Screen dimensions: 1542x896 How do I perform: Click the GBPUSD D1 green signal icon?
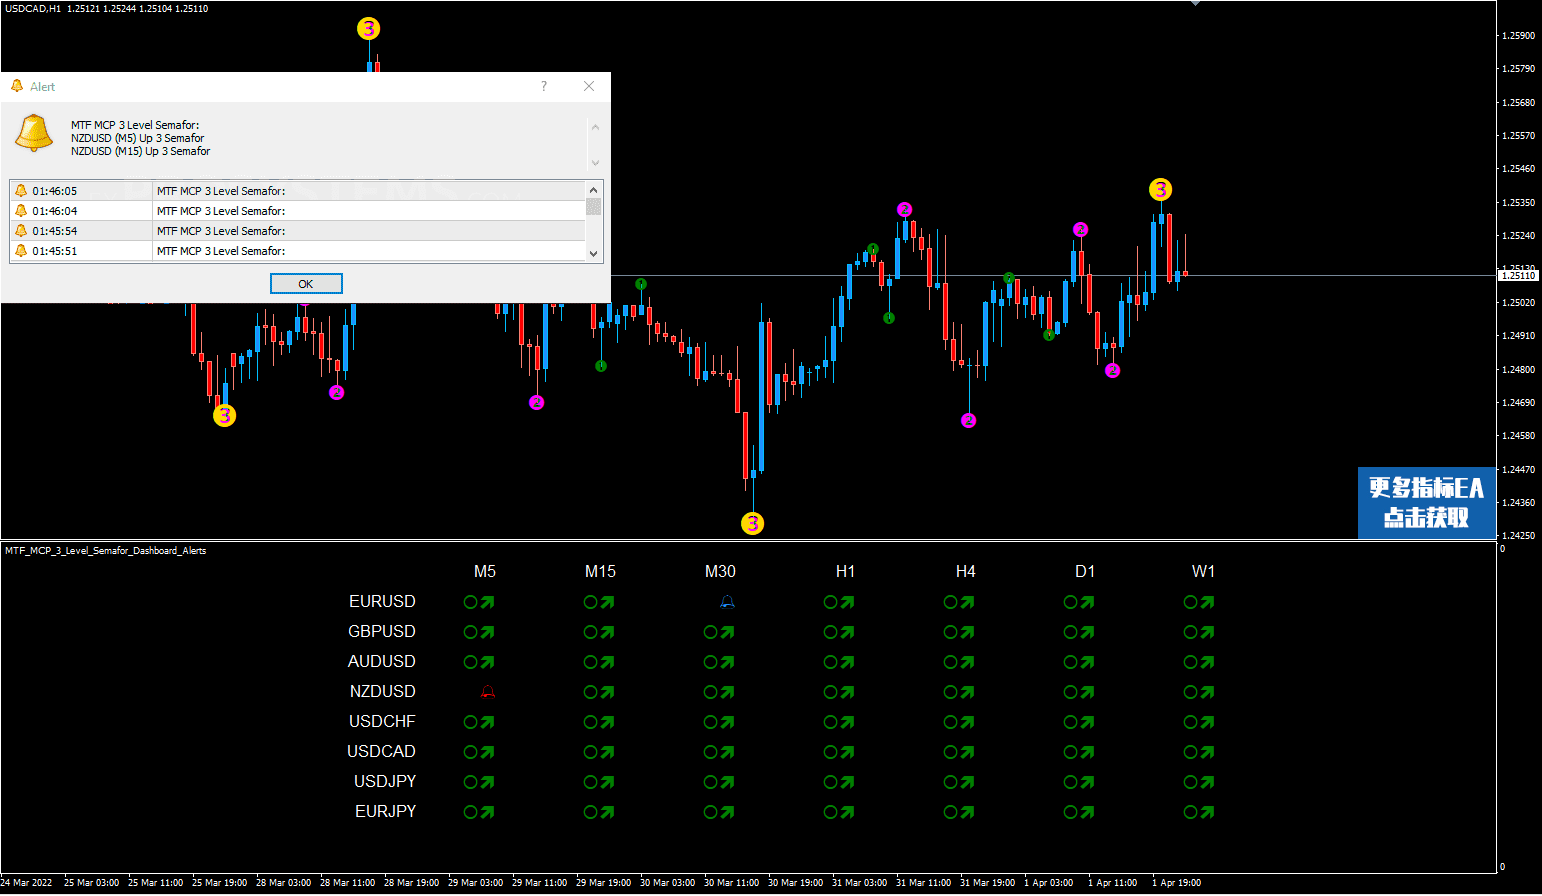coord(1079,632)
